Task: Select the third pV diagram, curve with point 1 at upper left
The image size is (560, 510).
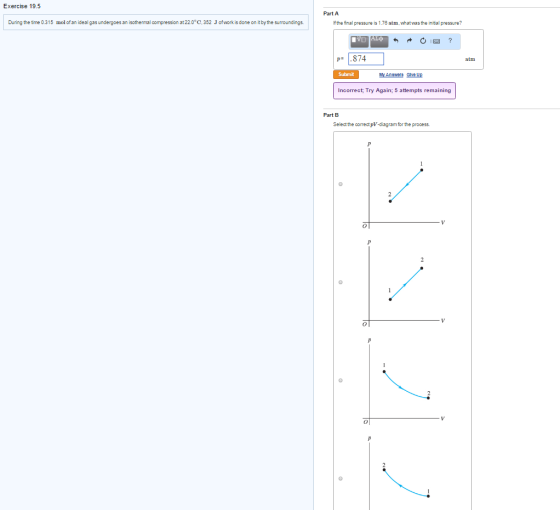Action: click(x=340, y=380)
